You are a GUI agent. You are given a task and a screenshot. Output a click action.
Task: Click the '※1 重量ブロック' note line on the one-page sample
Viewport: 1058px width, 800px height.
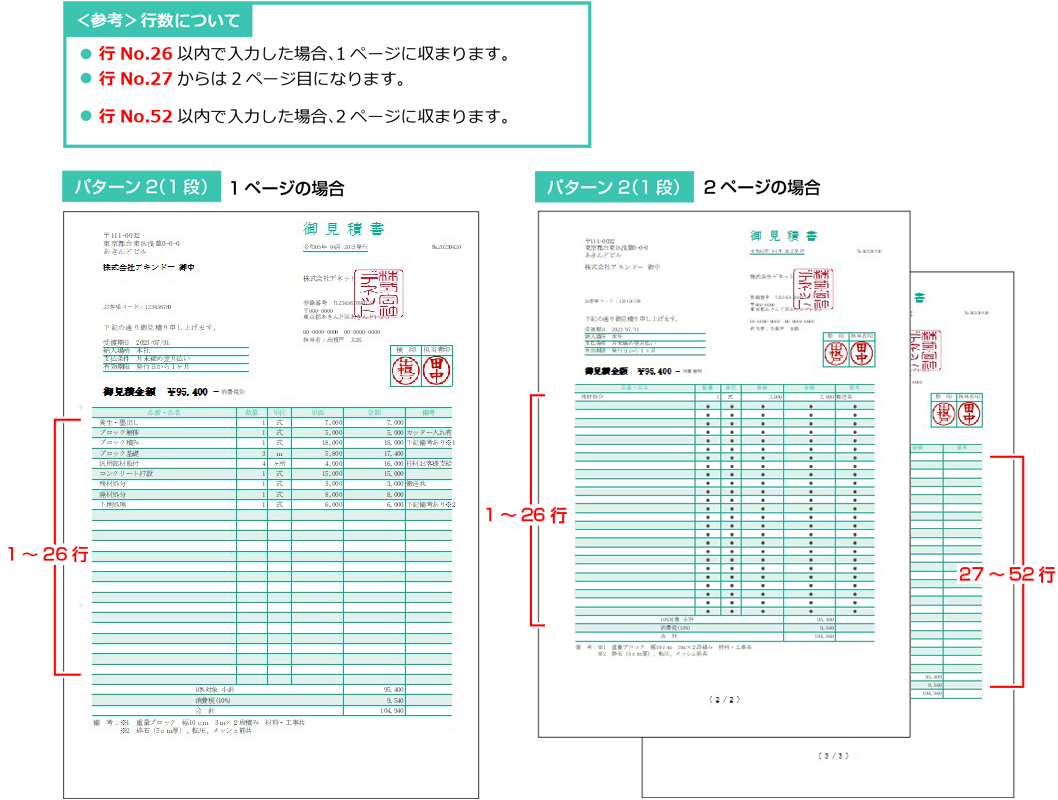coord(212,722)
